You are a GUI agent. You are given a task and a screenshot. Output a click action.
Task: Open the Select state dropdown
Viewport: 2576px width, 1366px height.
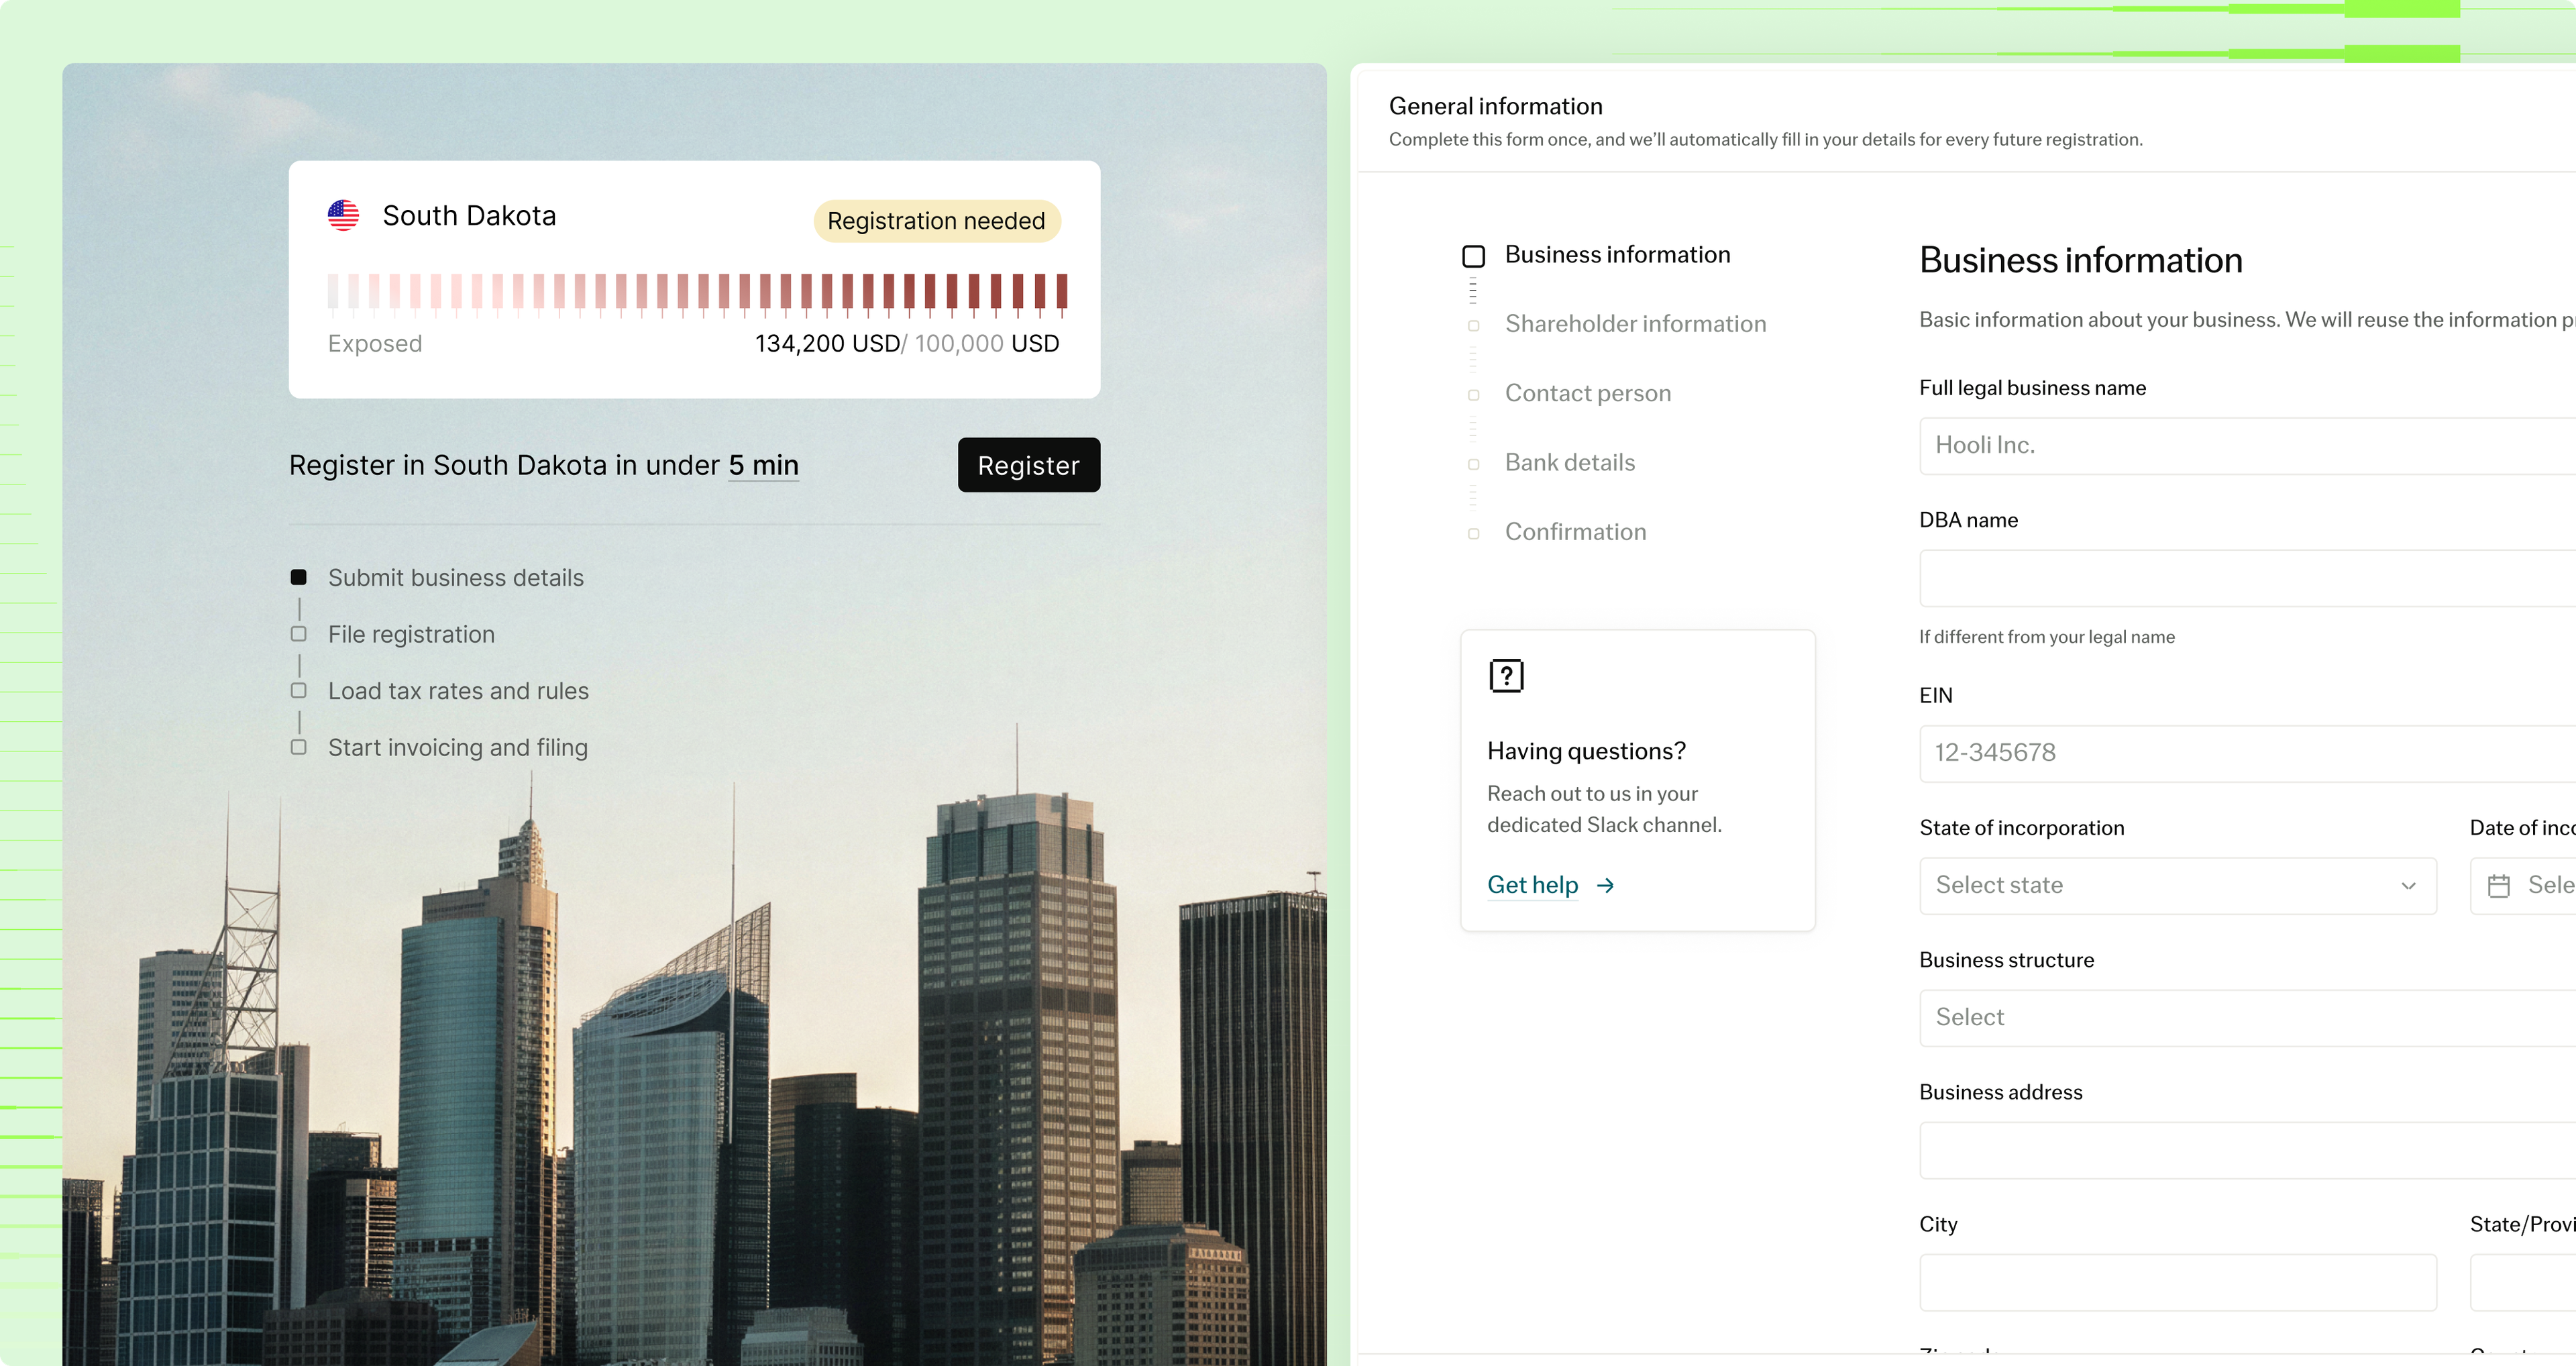tap(2177, 886)
